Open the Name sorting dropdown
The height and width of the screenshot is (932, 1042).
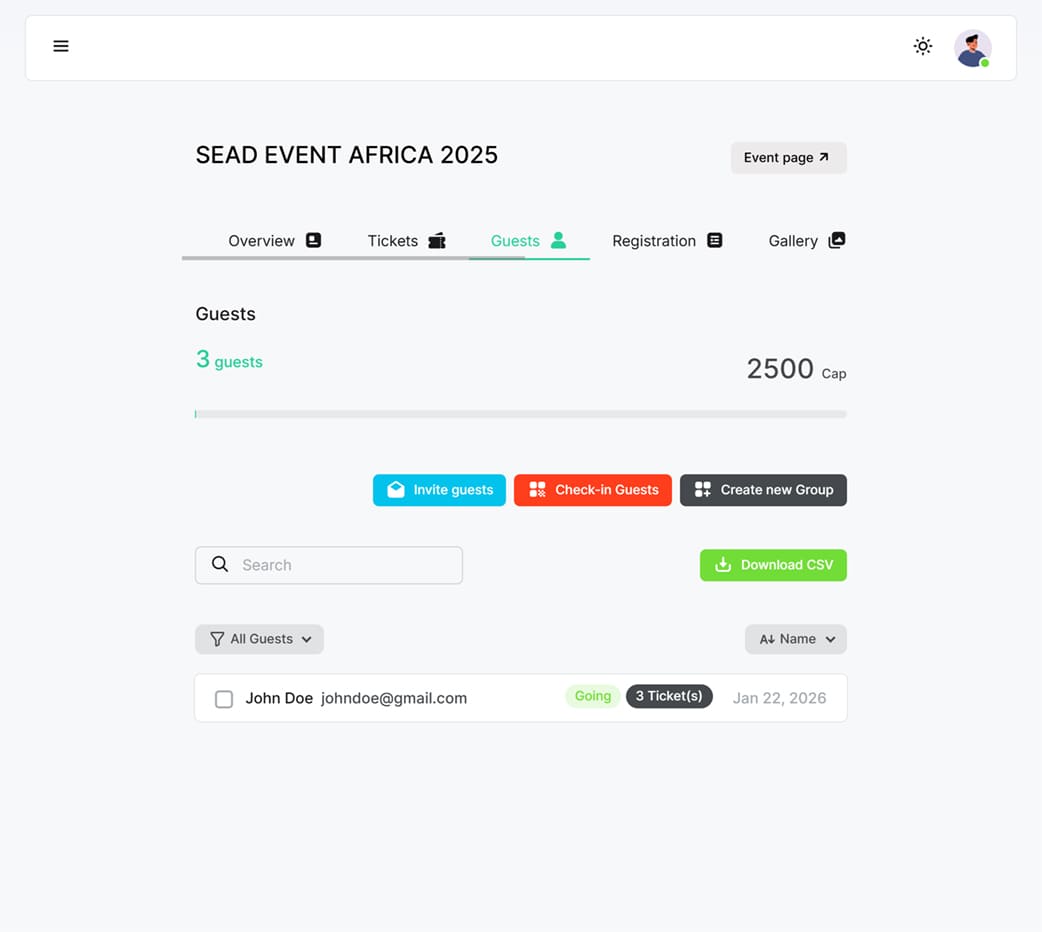pyautogui.click(x=796, y=639)
